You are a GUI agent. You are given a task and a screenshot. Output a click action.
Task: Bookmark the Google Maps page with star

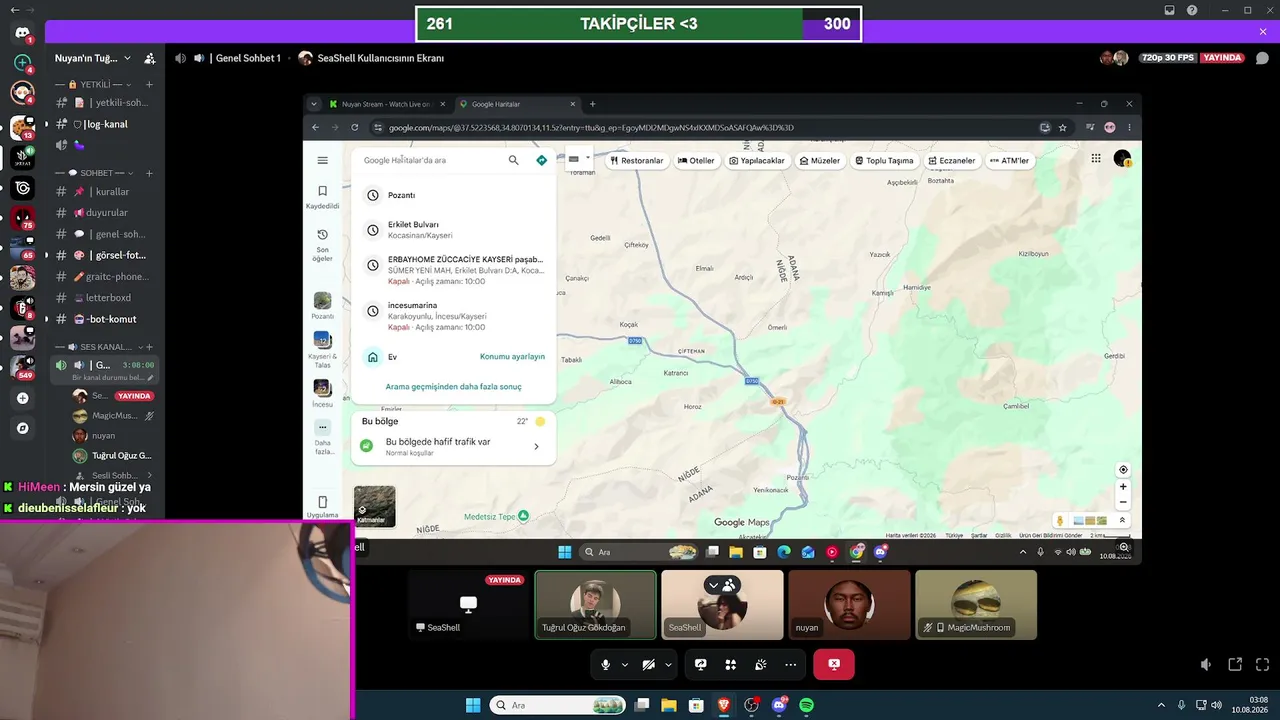pos(1062,127)
